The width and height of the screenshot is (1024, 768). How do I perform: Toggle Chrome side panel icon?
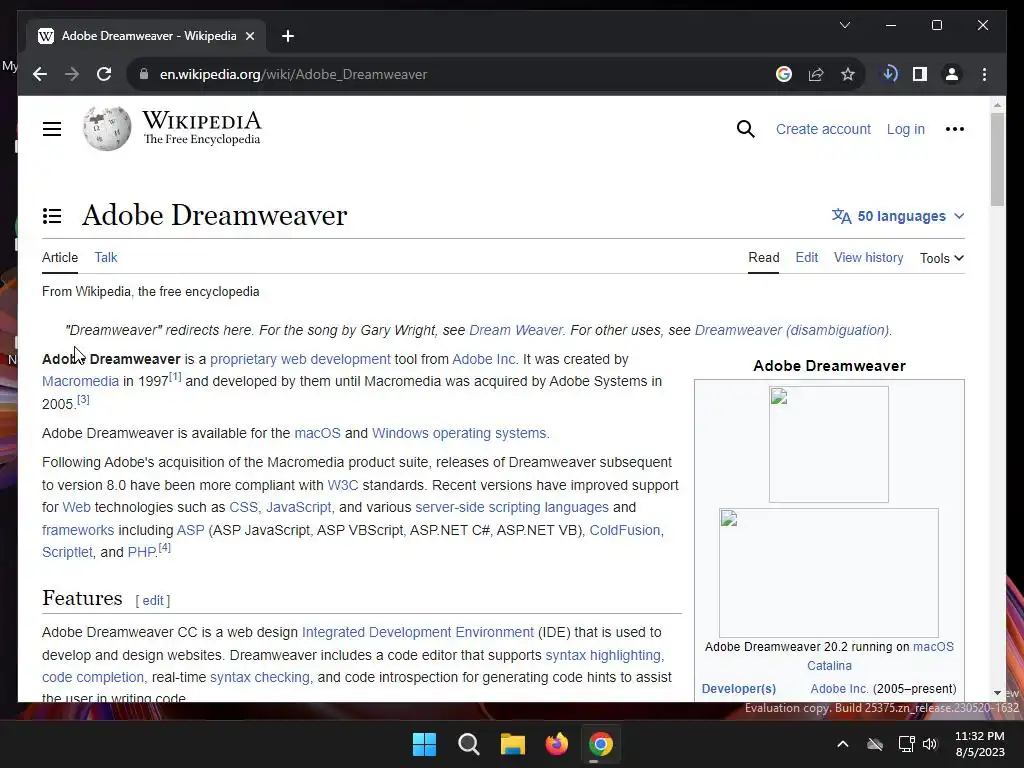click(x=920, y=74)
